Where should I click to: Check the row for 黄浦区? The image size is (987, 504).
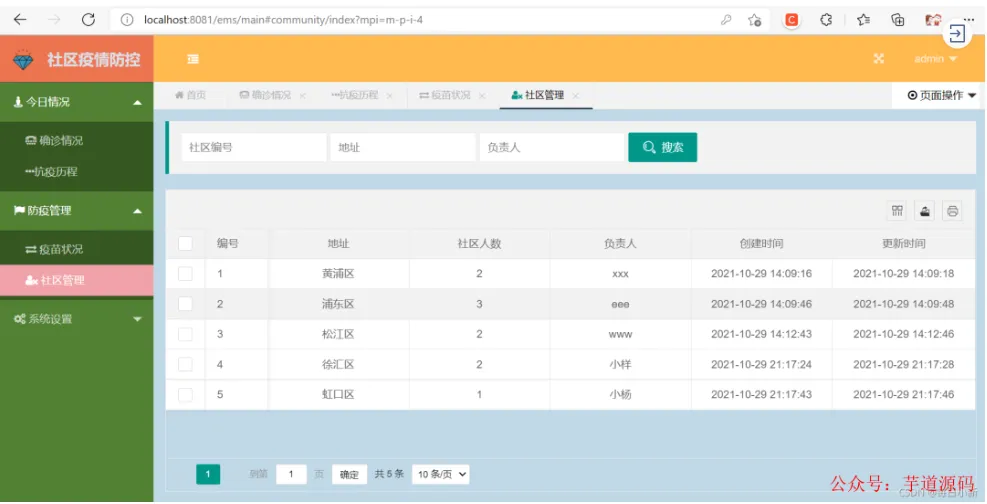click(185, 274)
